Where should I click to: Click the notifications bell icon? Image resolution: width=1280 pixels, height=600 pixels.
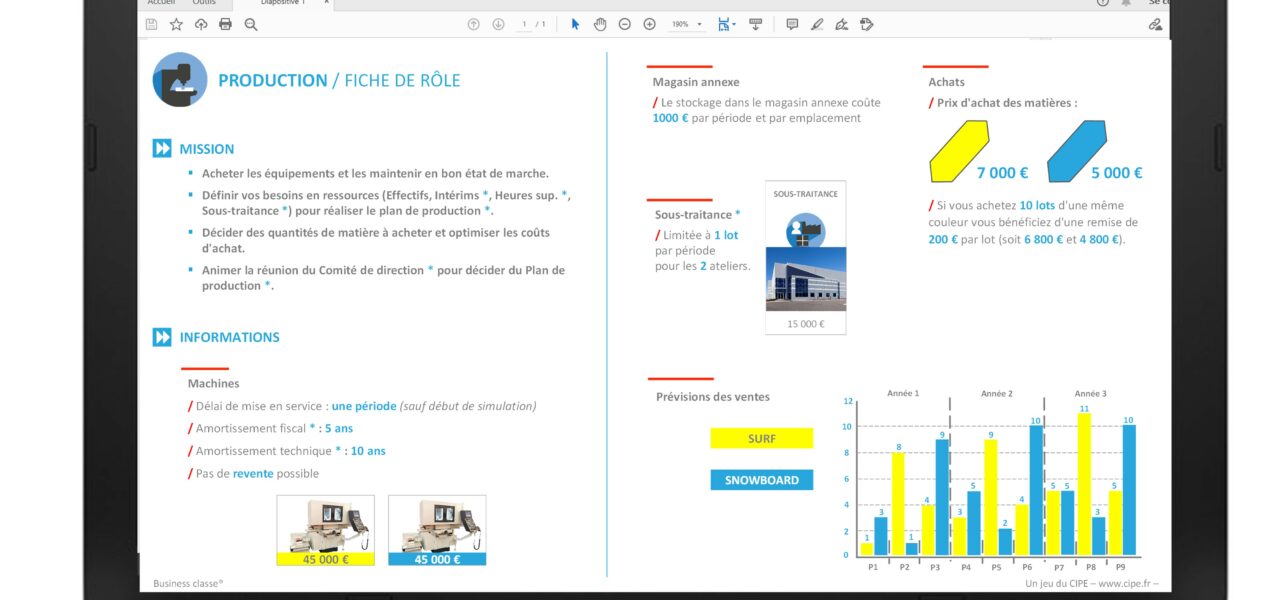tap(1126, 3)
